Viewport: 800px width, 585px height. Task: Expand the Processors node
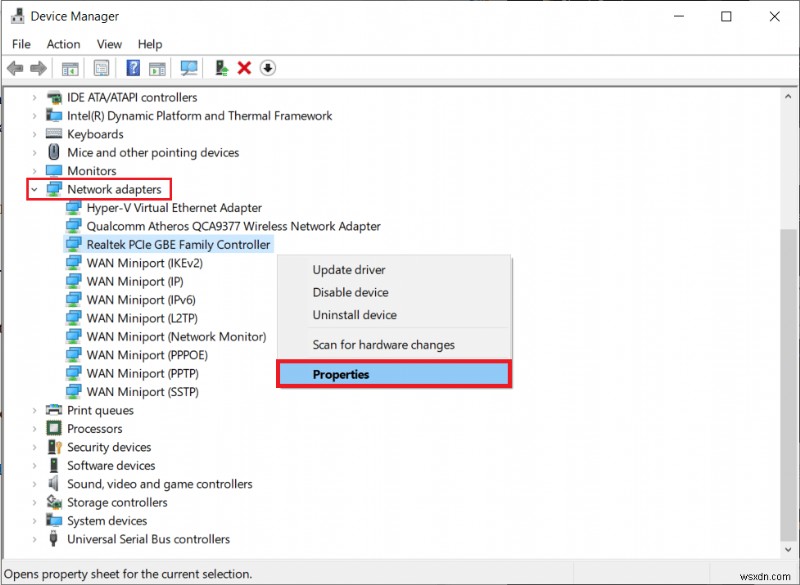tap(34, 429)
